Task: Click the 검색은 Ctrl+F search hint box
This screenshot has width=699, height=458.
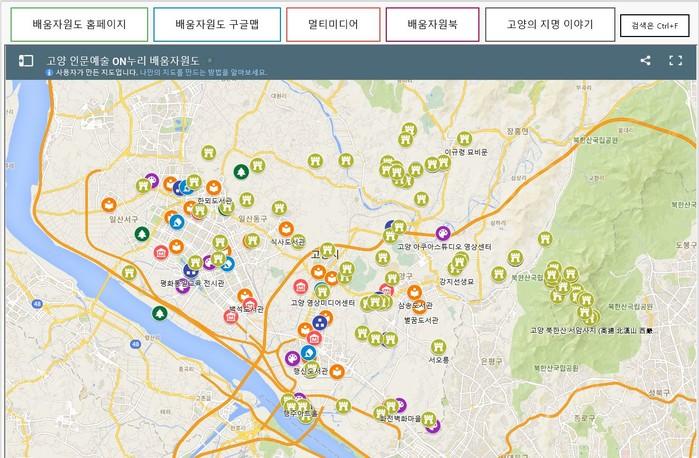Action: 654,26
